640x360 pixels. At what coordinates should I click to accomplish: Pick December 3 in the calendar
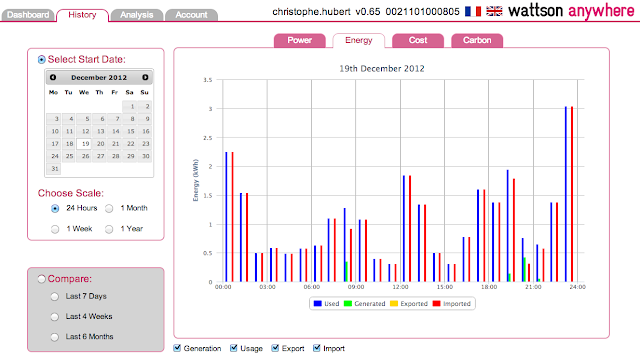point(54,119)
